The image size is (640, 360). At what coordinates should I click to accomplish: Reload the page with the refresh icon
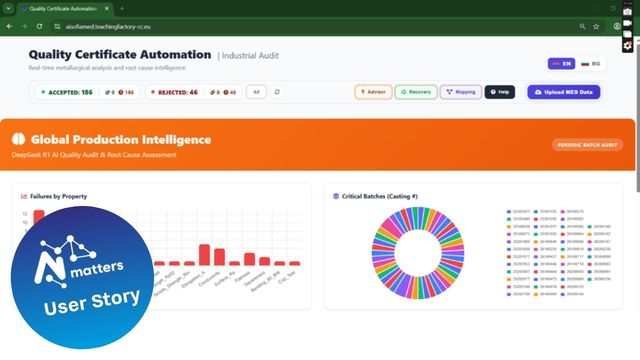39,27
